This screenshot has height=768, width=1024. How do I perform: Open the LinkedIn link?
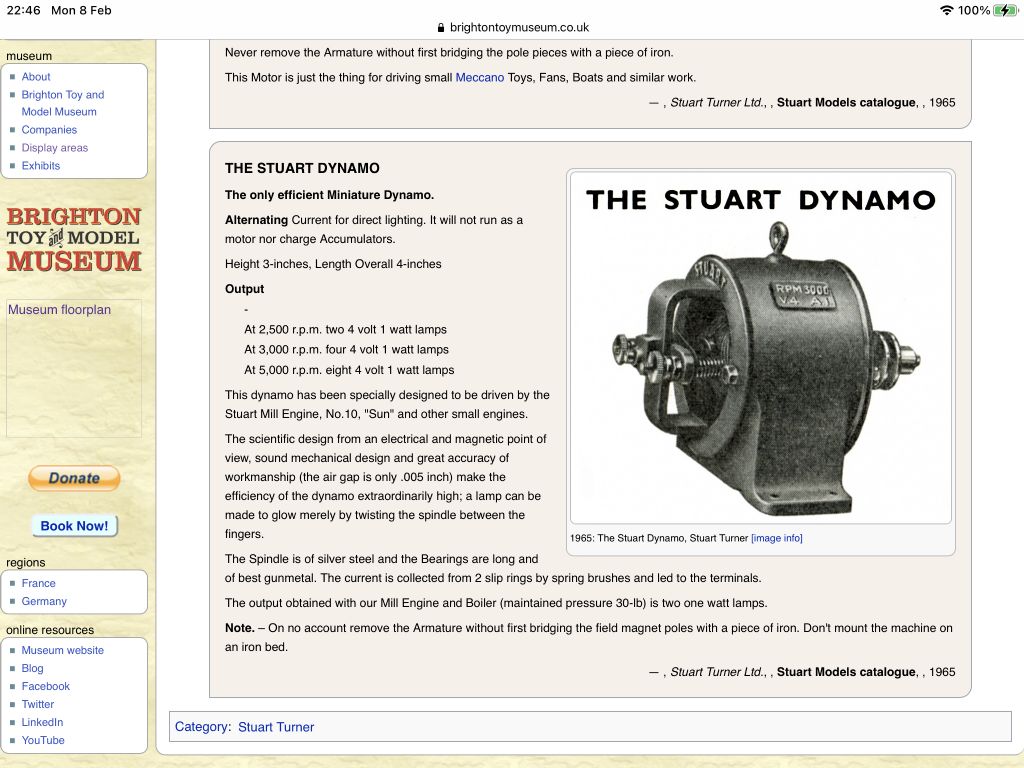[x=42, y=722]
